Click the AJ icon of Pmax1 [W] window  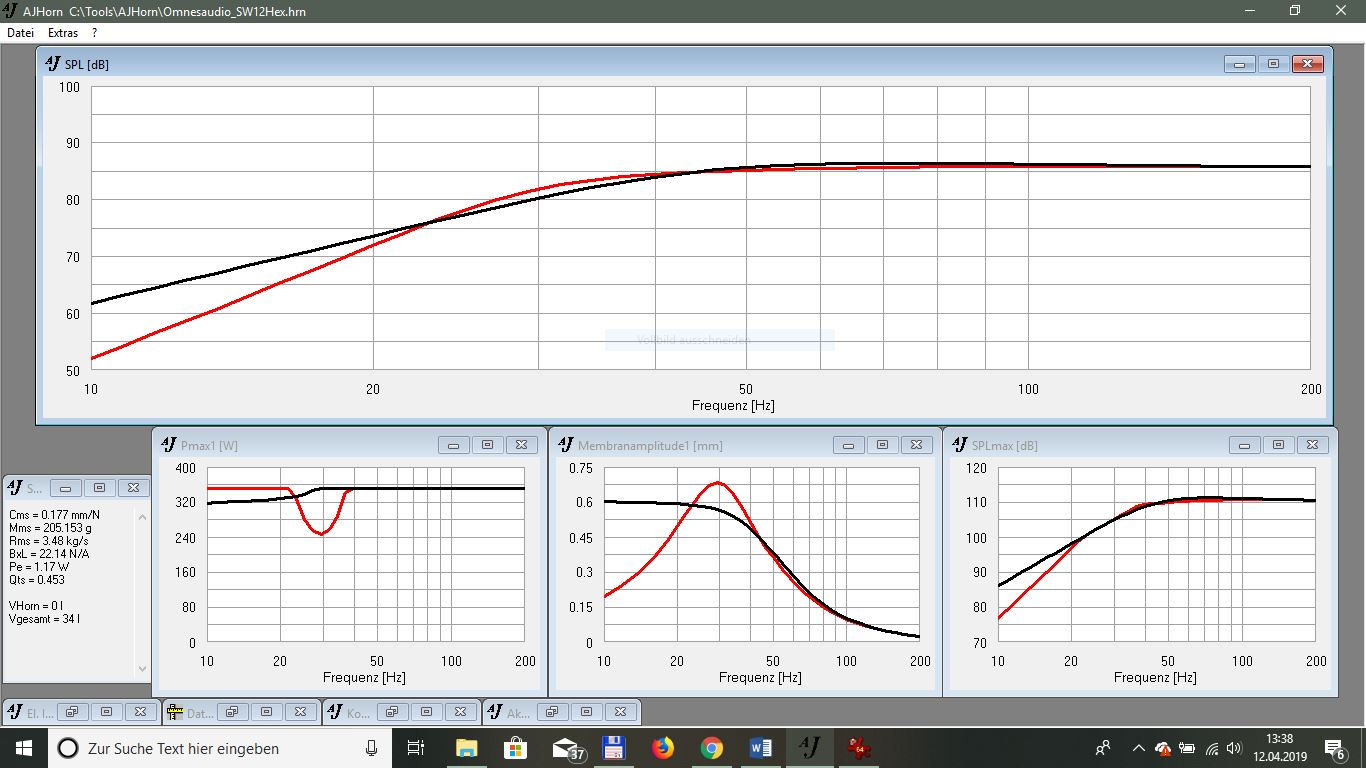pyautogui.click(x=168, y=445)
